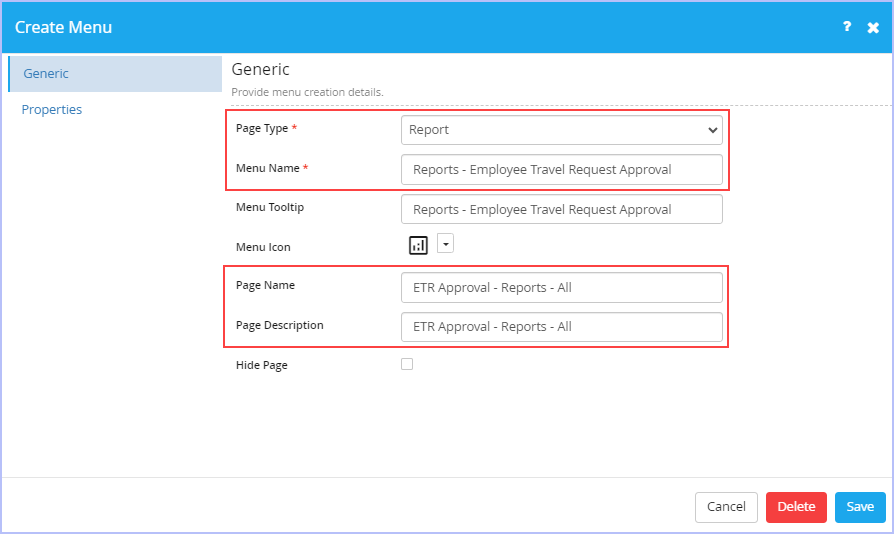The image size is (894, 534).
Task: Focus the Page Description input field
Action: coord(562,327)
